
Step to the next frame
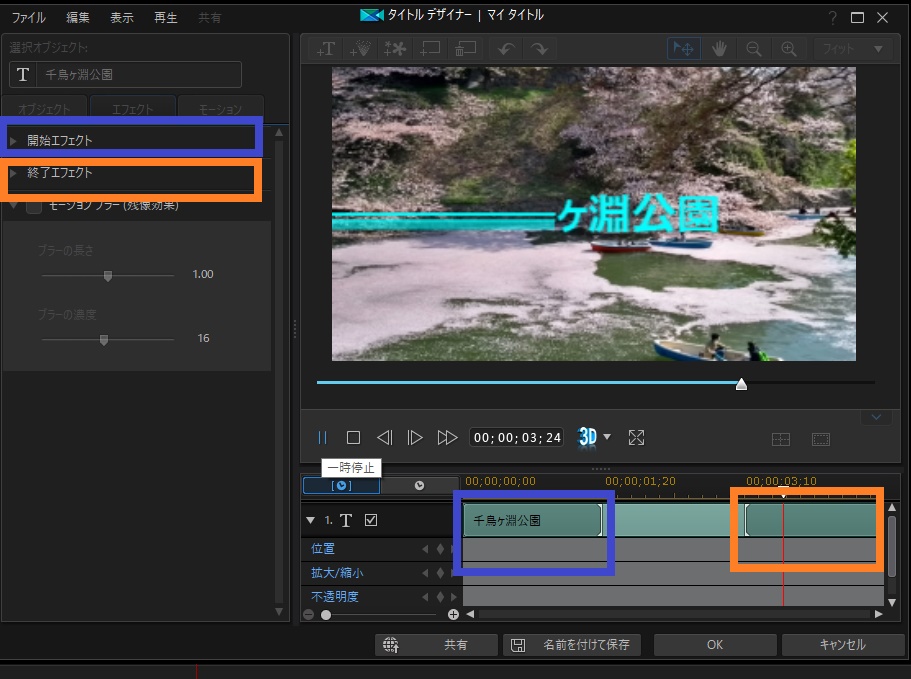tap(415, 437)
